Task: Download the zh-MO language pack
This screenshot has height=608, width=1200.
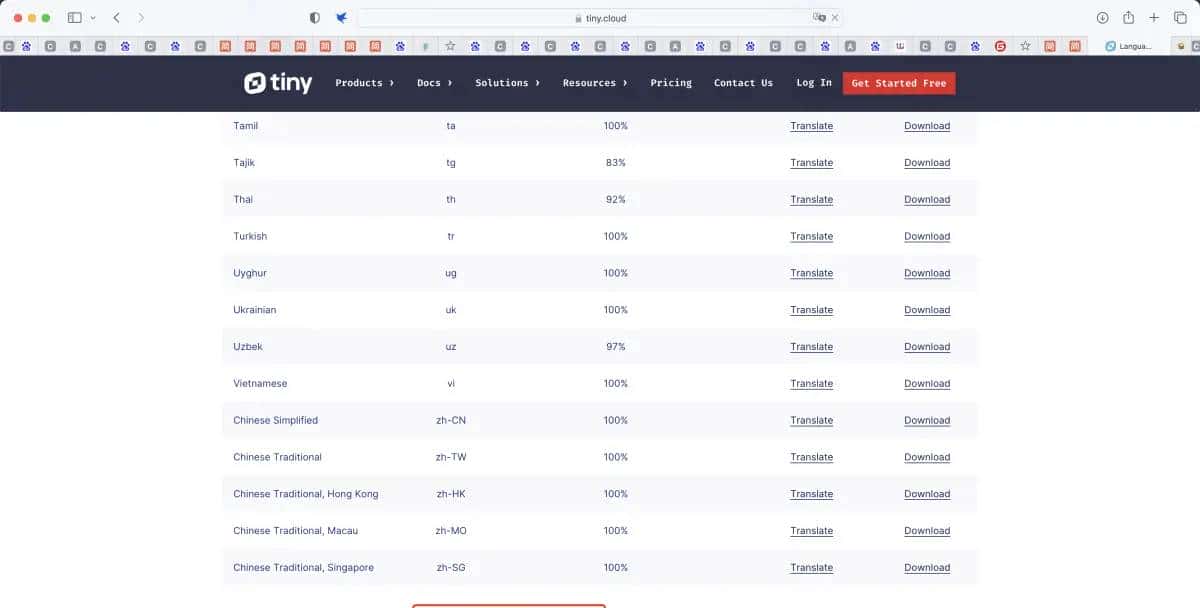Action: pos(927,531)
